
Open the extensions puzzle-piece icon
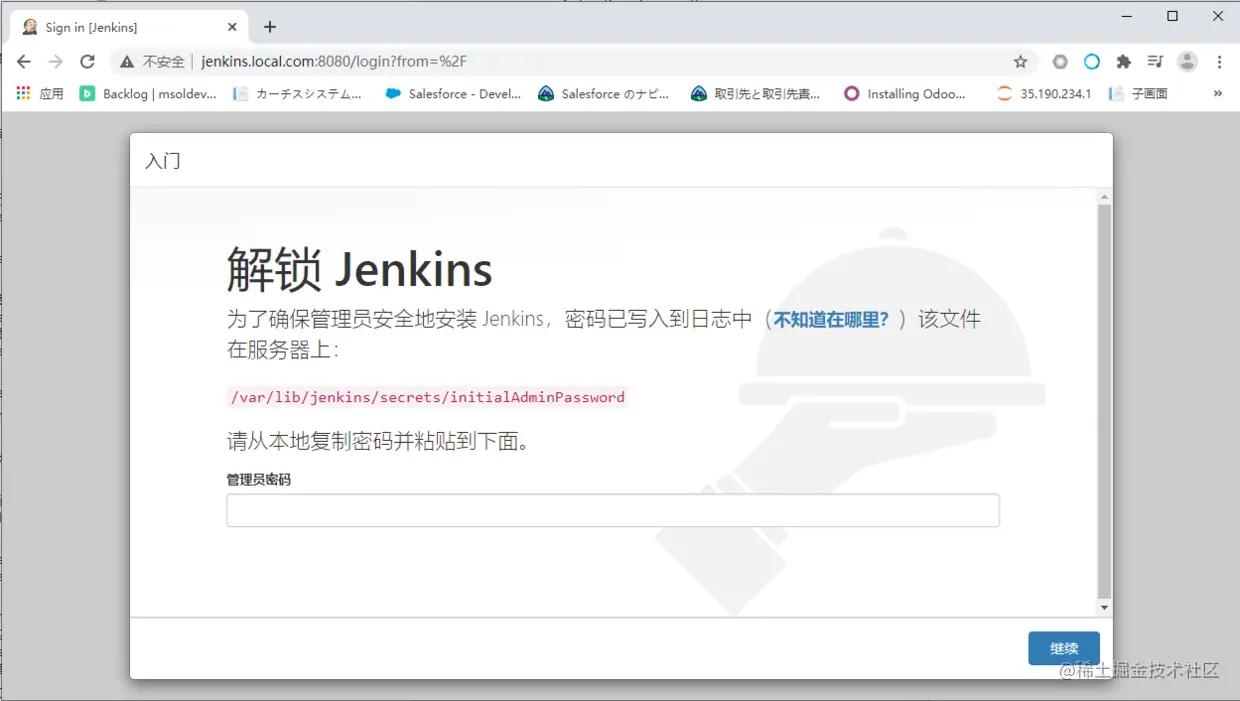[1123, 62]
